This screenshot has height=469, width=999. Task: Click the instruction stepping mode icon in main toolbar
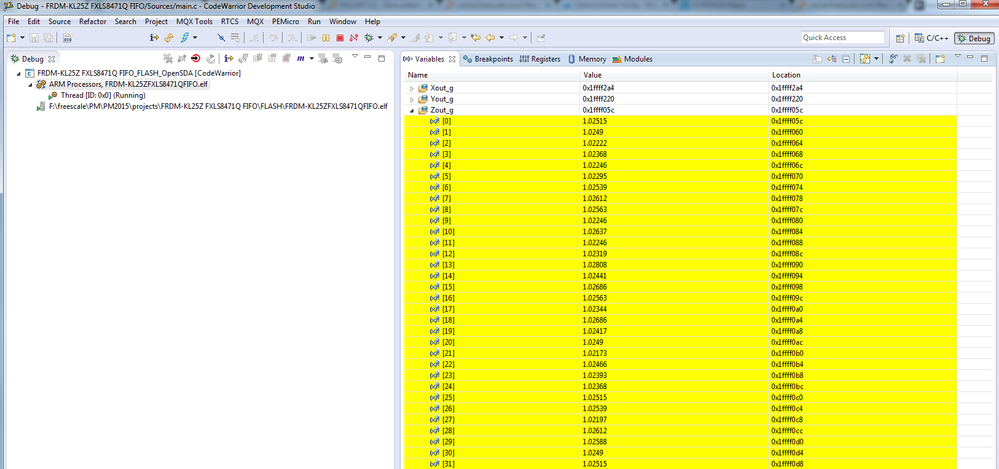pos(154,38)
